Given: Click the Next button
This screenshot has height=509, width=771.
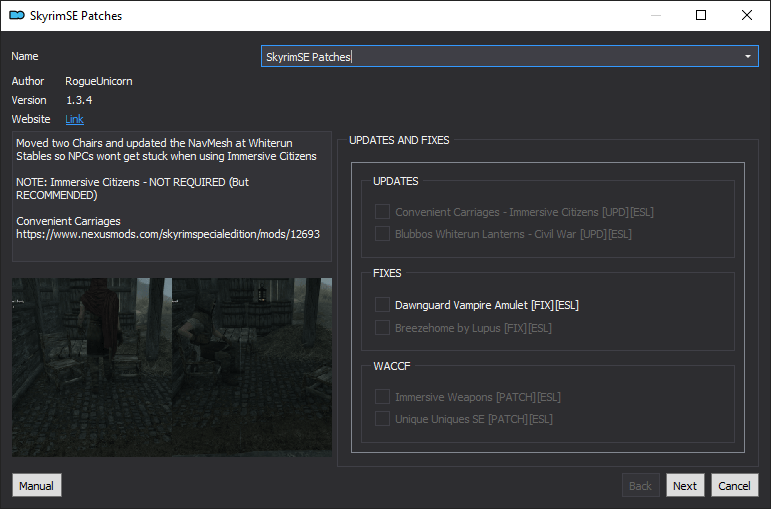Looking at the screenshot, I should 685,485.
